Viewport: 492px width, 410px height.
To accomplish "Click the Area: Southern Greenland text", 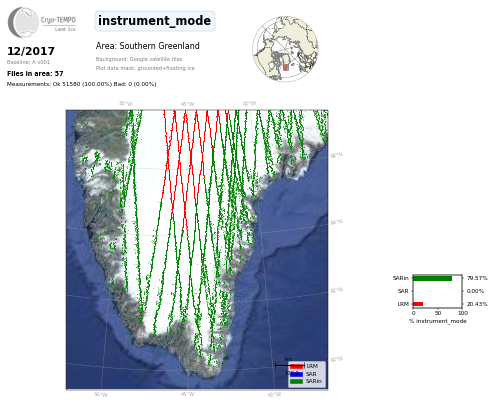I will pos(148,46).
